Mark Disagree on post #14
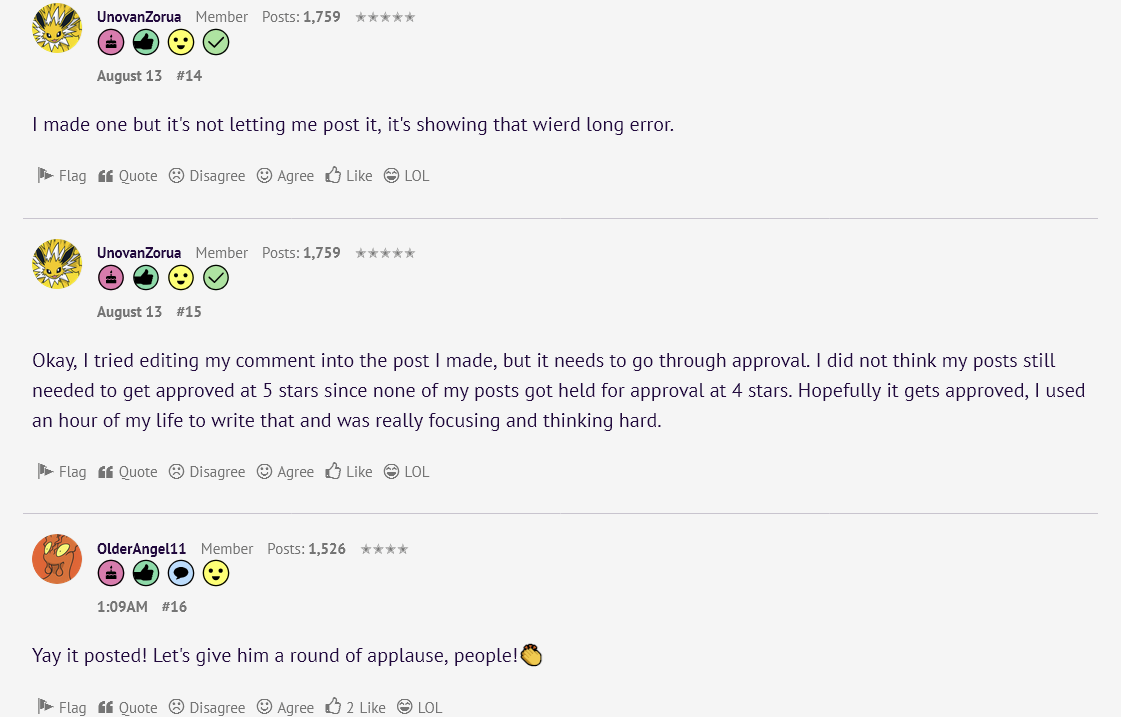 207,176
